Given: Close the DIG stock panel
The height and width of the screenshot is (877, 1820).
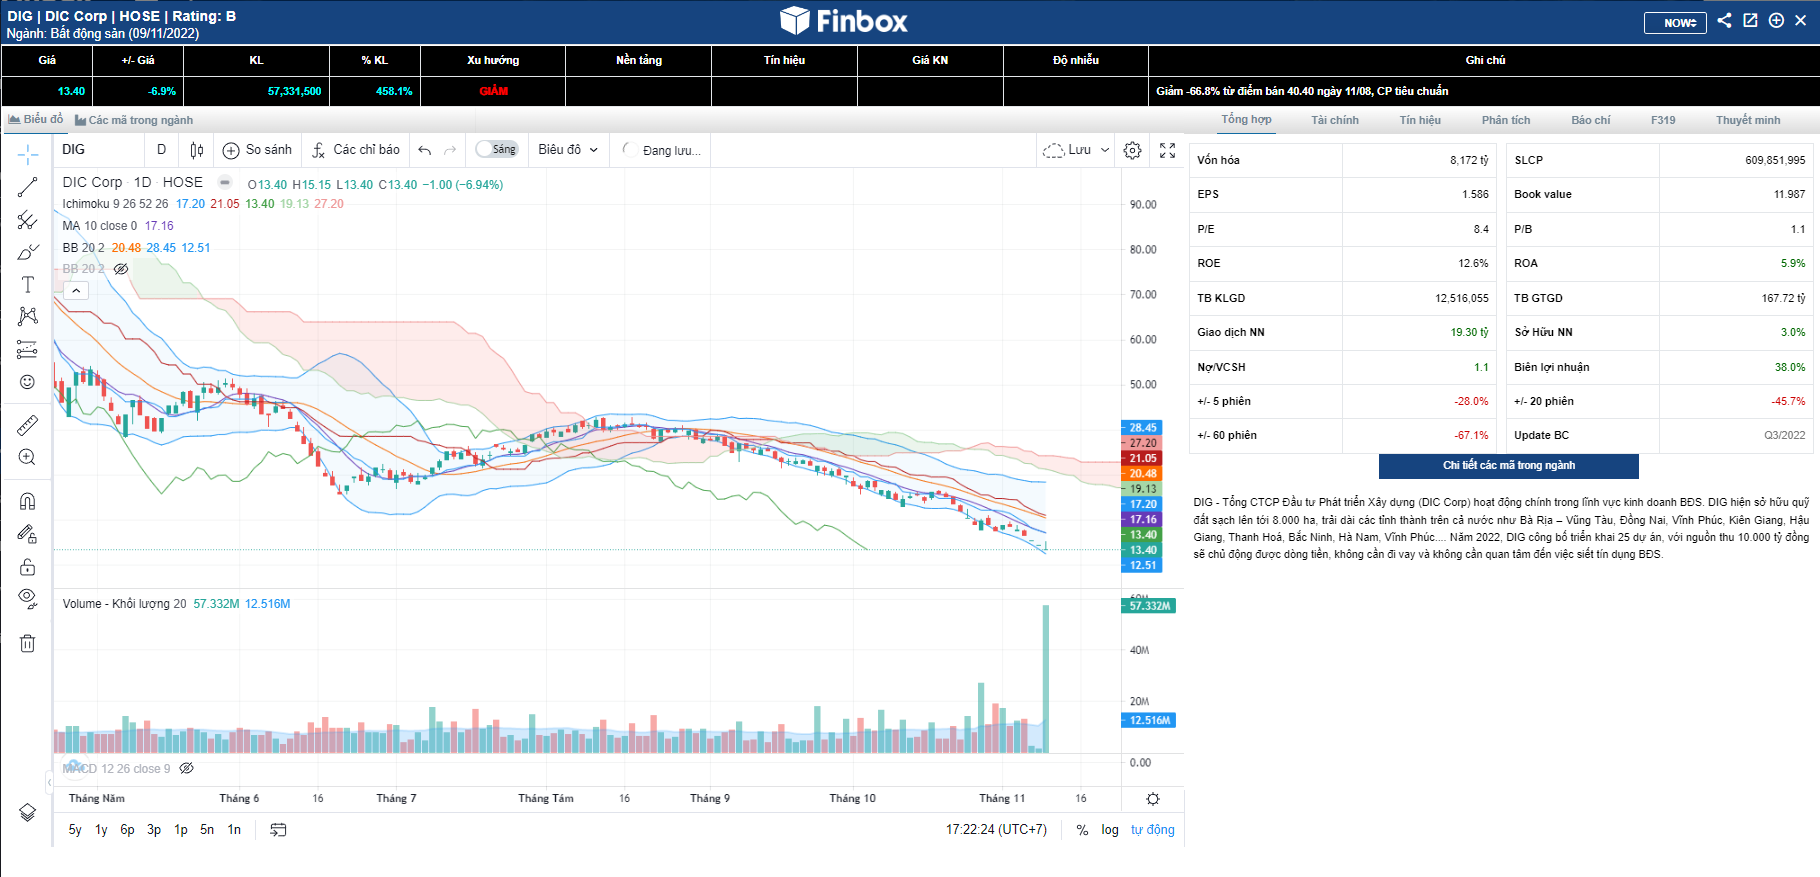Looking at the screenshot, I should (x=1801, y=20).
